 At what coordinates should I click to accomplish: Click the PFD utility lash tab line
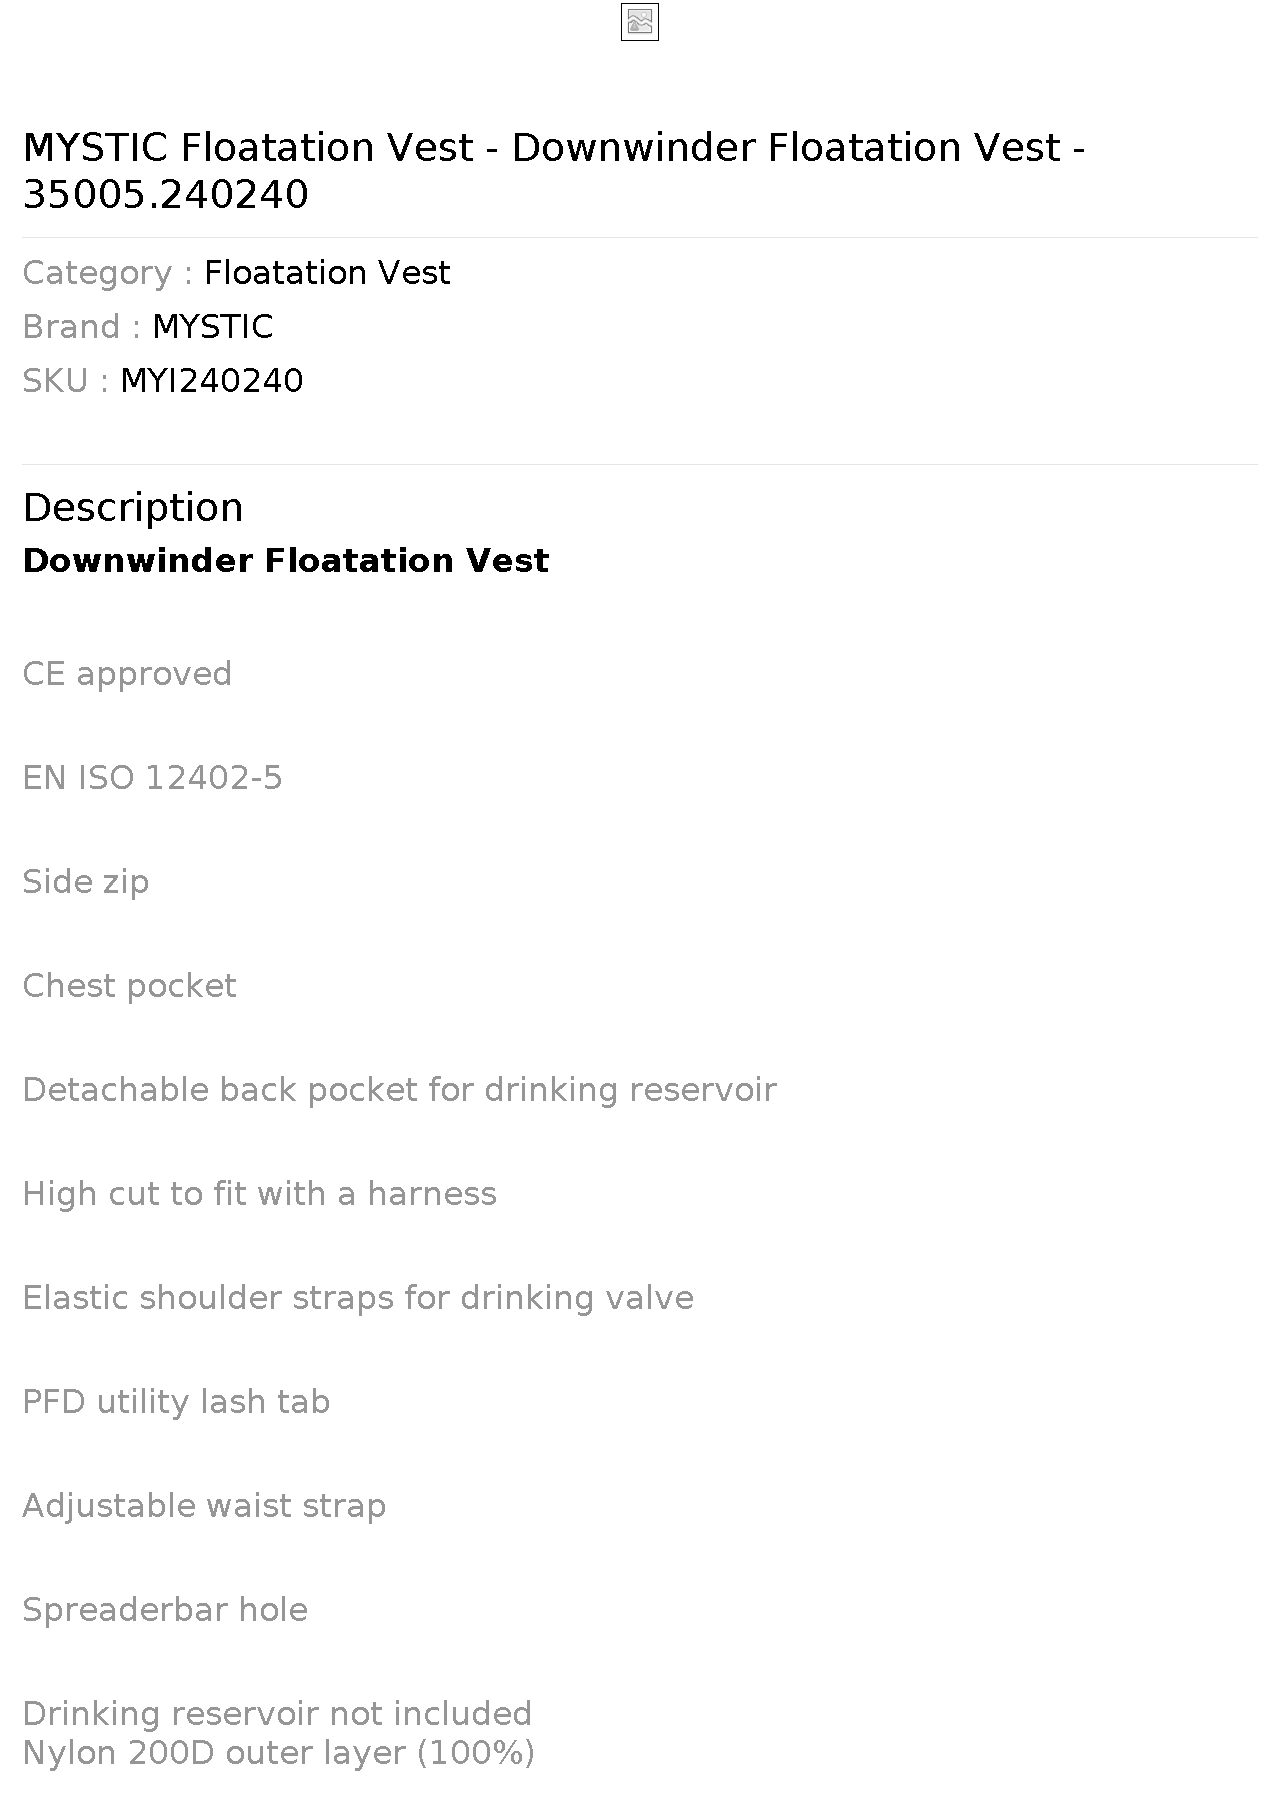pyautogui.click(x=176, y=1402)
